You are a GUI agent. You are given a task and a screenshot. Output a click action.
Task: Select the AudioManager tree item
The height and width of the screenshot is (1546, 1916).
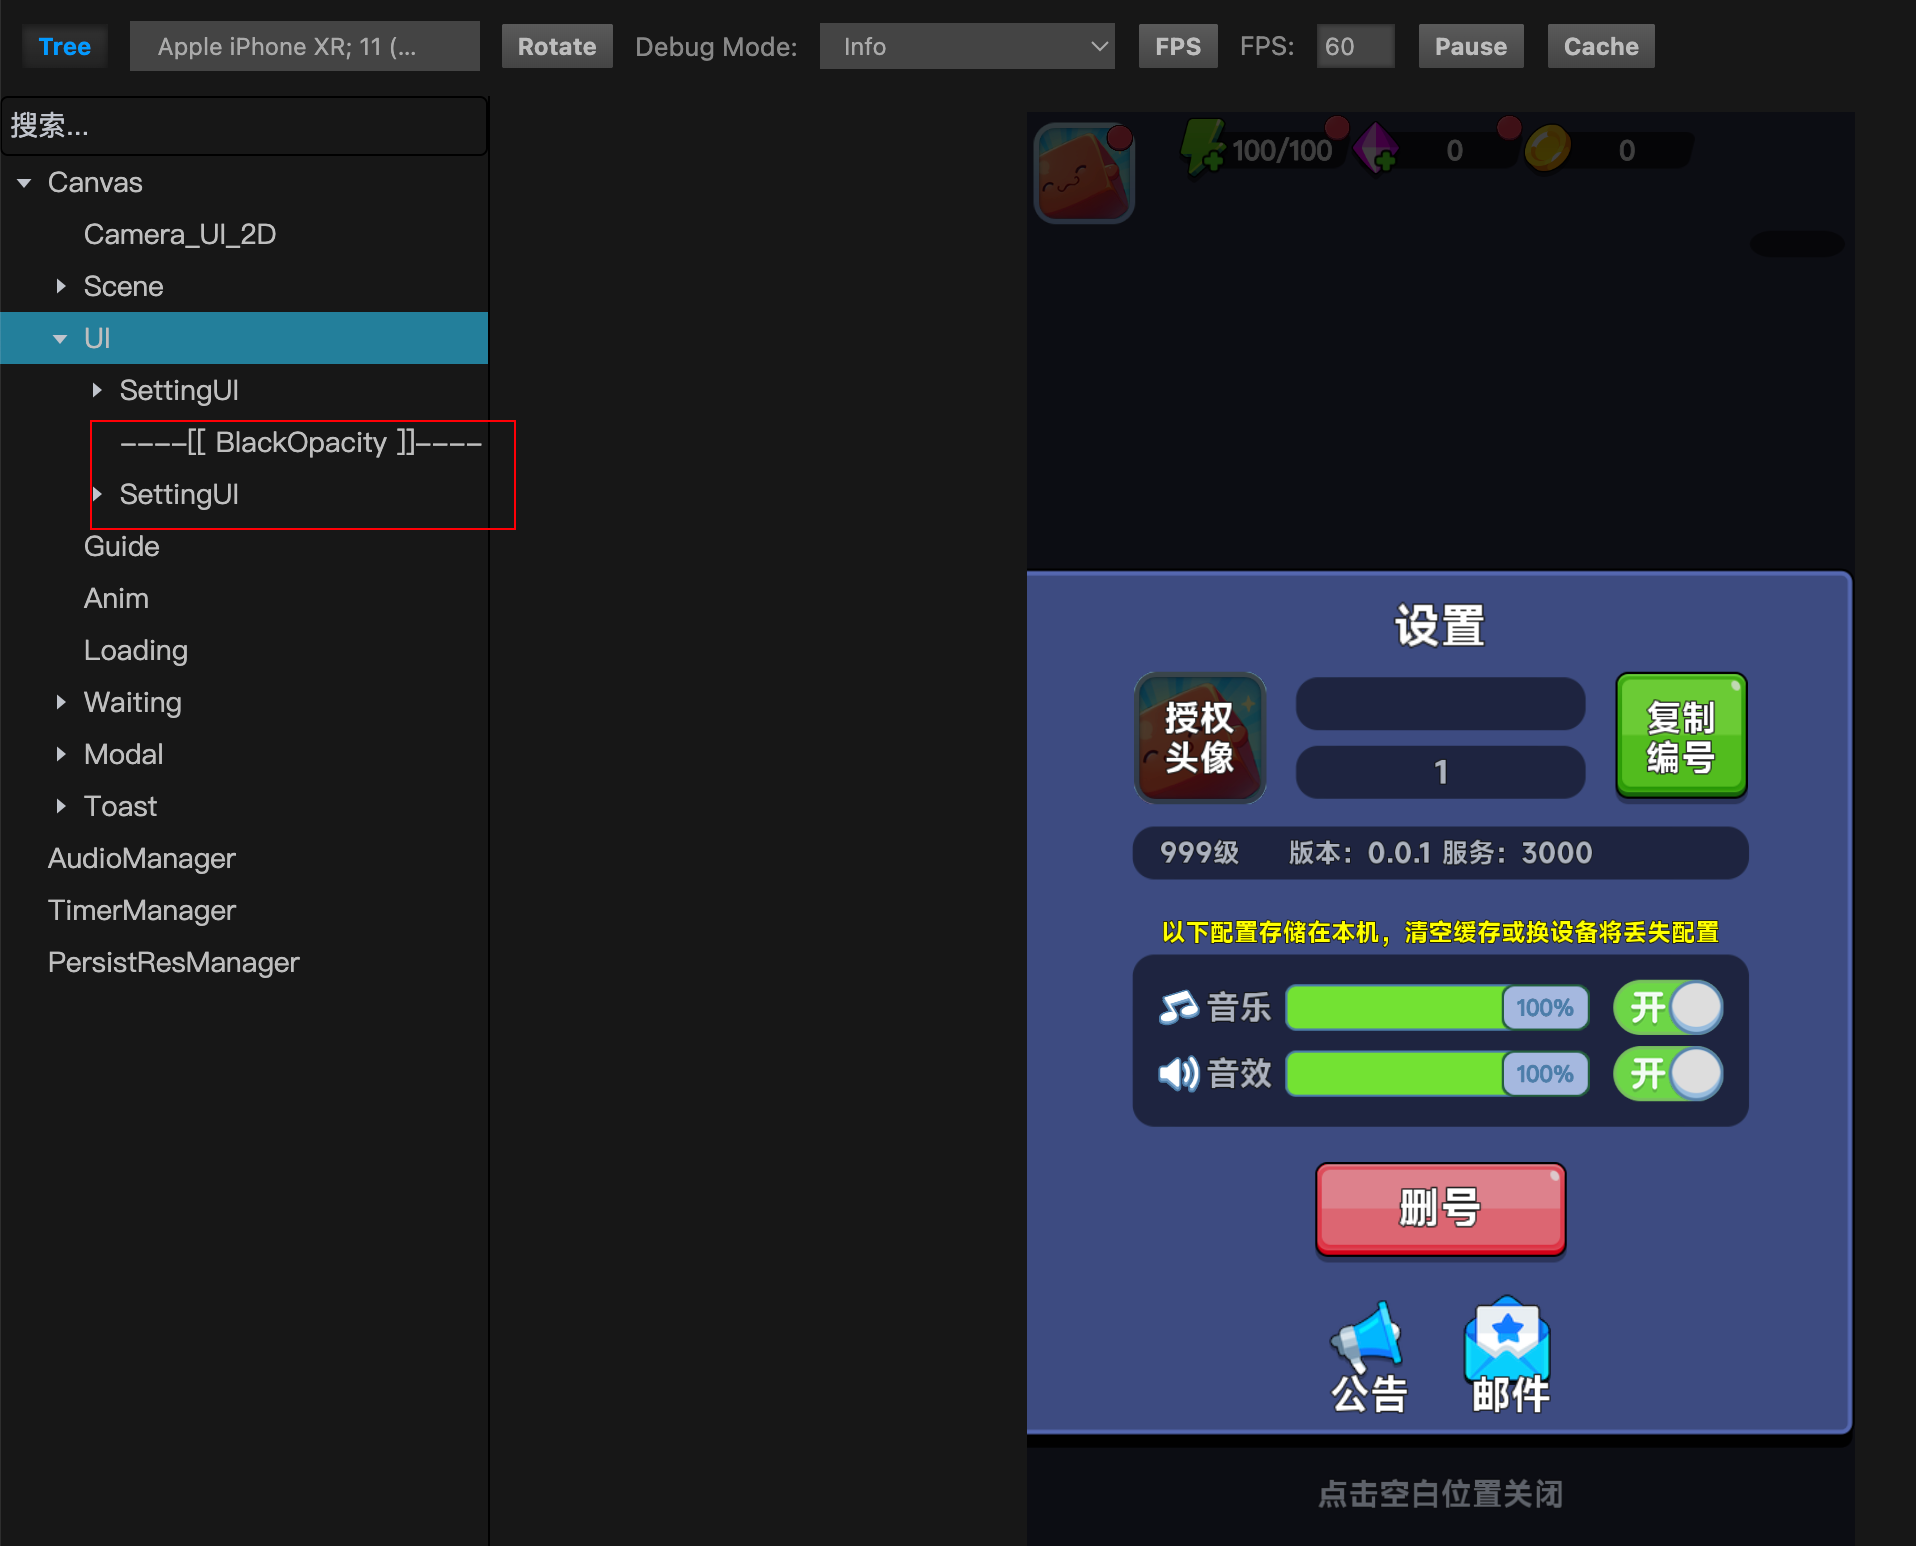click(142, 859)
